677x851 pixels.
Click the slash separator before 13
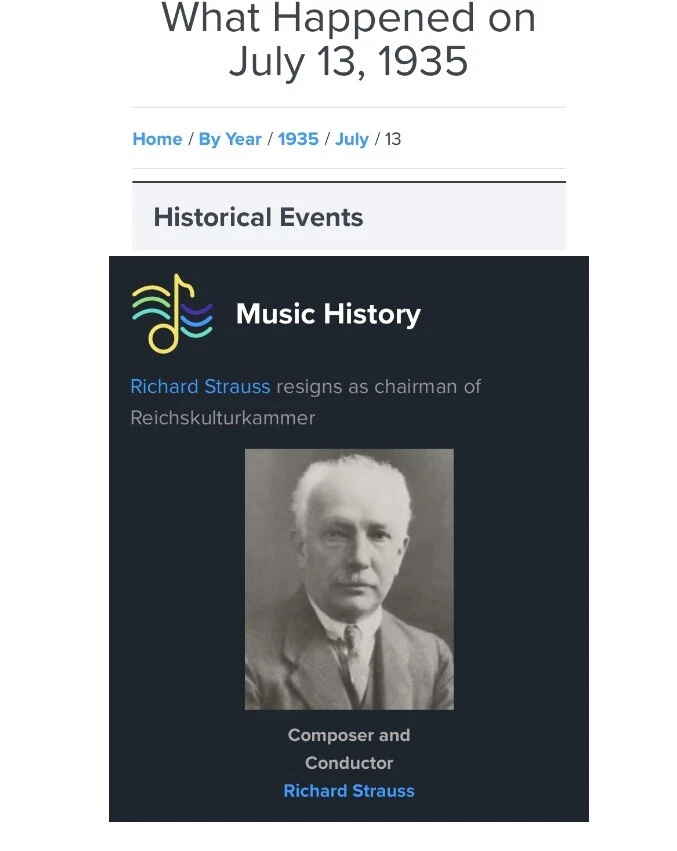(x=377, y=139)
